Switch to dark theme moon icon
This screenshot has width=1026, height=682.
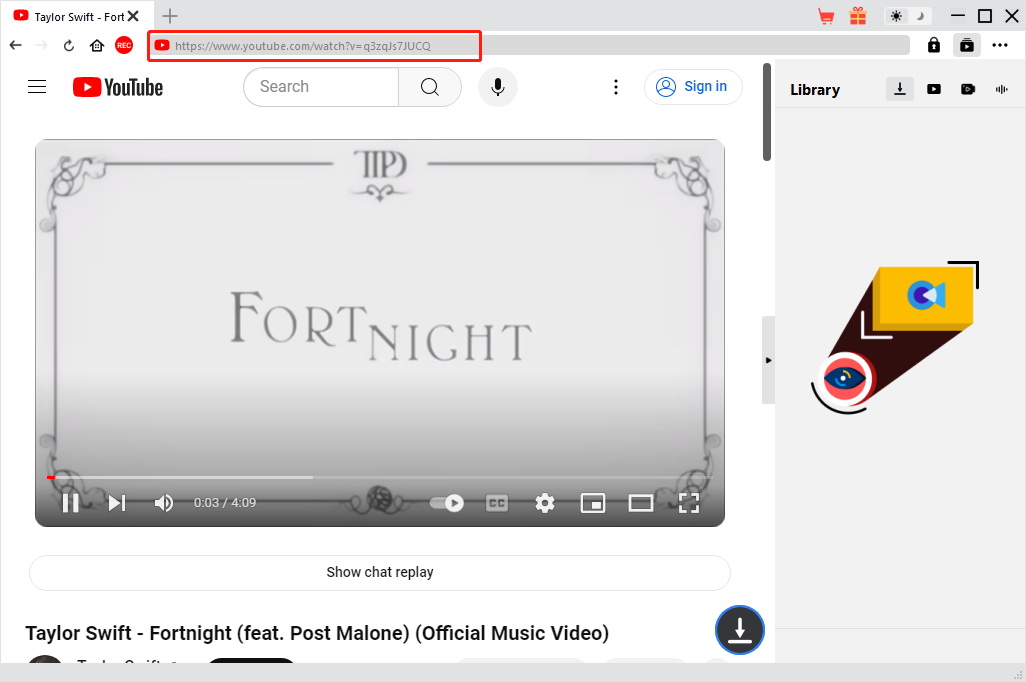click(x=920, y=16)
